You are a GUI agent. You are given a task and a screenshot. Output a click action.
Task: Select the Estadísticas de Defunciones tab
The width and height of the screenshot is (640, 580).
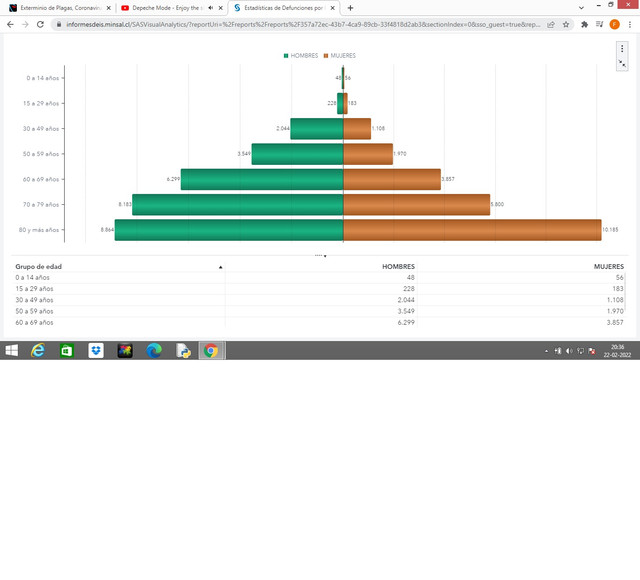283,8
